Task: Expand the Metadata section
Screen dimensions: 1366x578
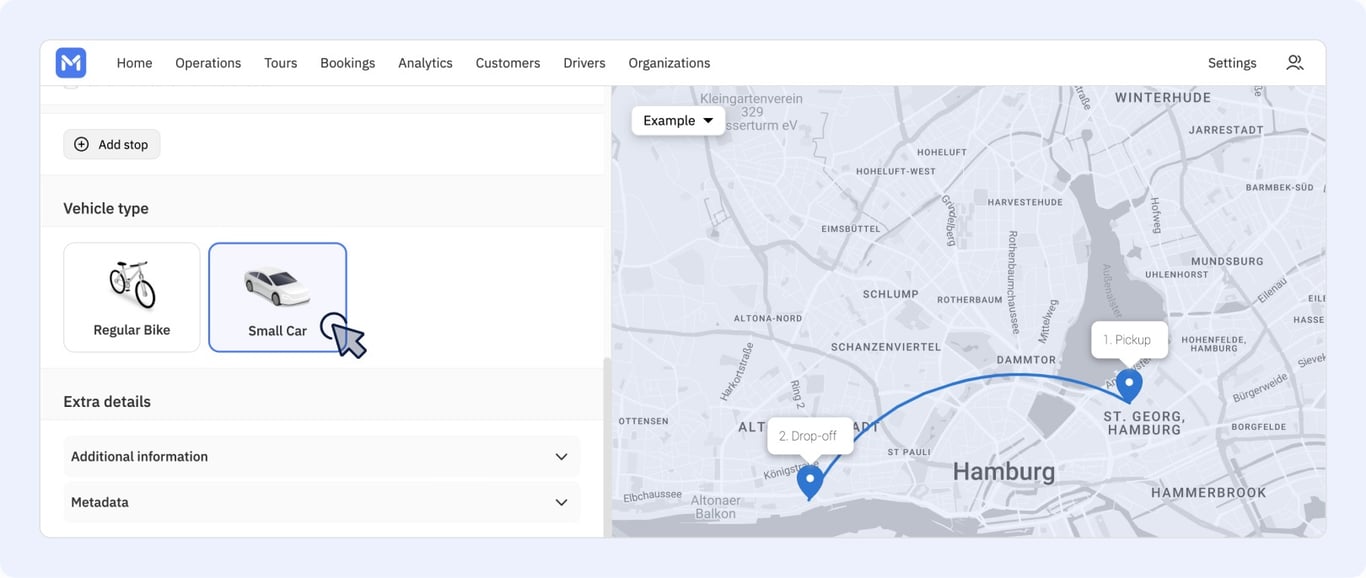Action: (x=322, y=502)
